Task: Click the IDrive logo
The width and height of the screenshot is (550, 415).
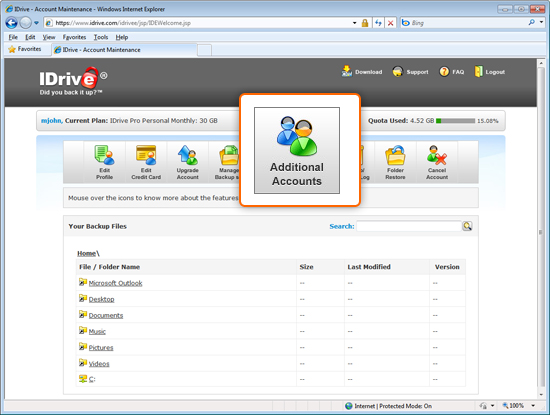Action: pyautogui.click(x=73, y=81)
